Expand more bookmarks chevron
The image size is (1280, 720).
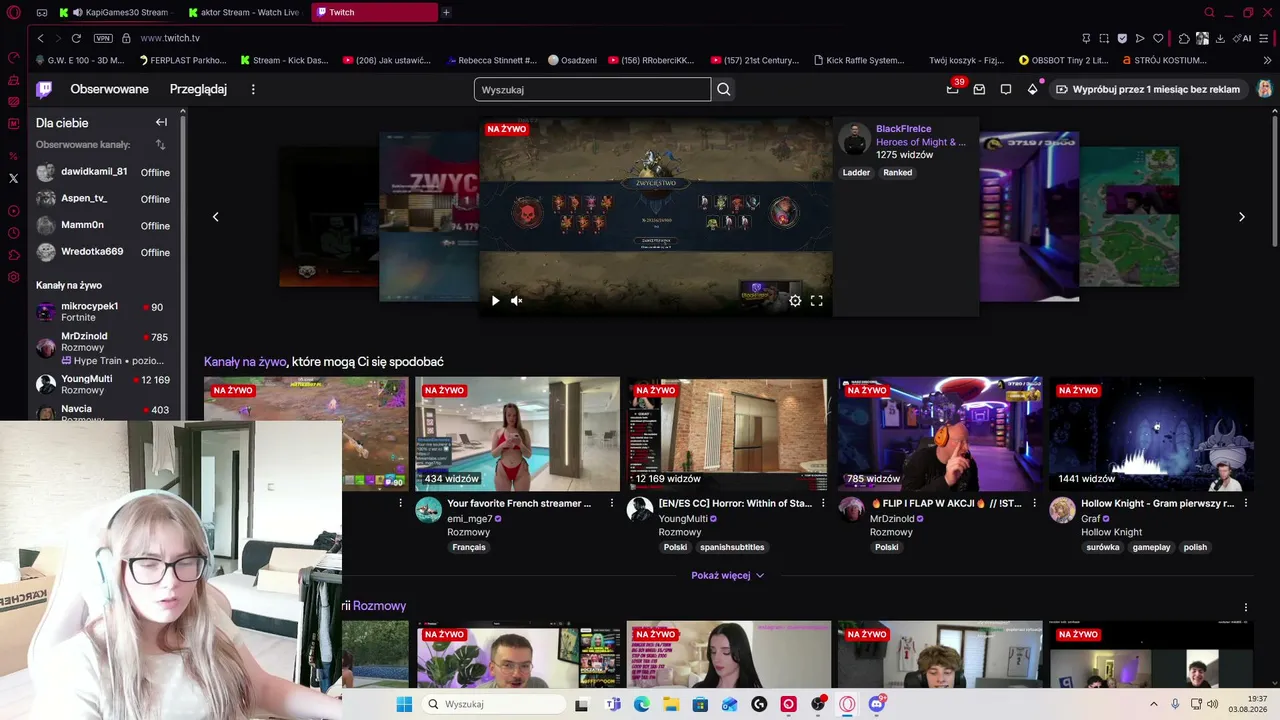point(1268,60)
